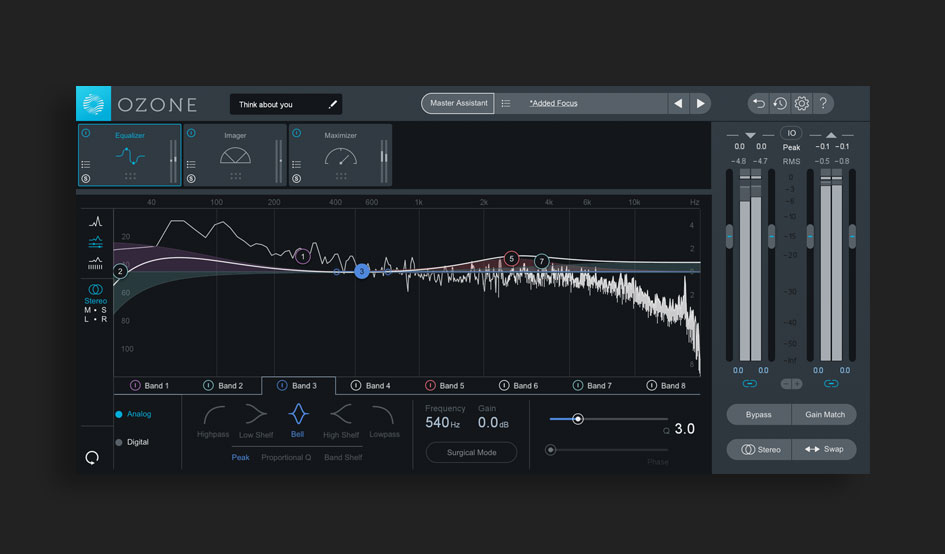Select the Band 8 tab

667,386
